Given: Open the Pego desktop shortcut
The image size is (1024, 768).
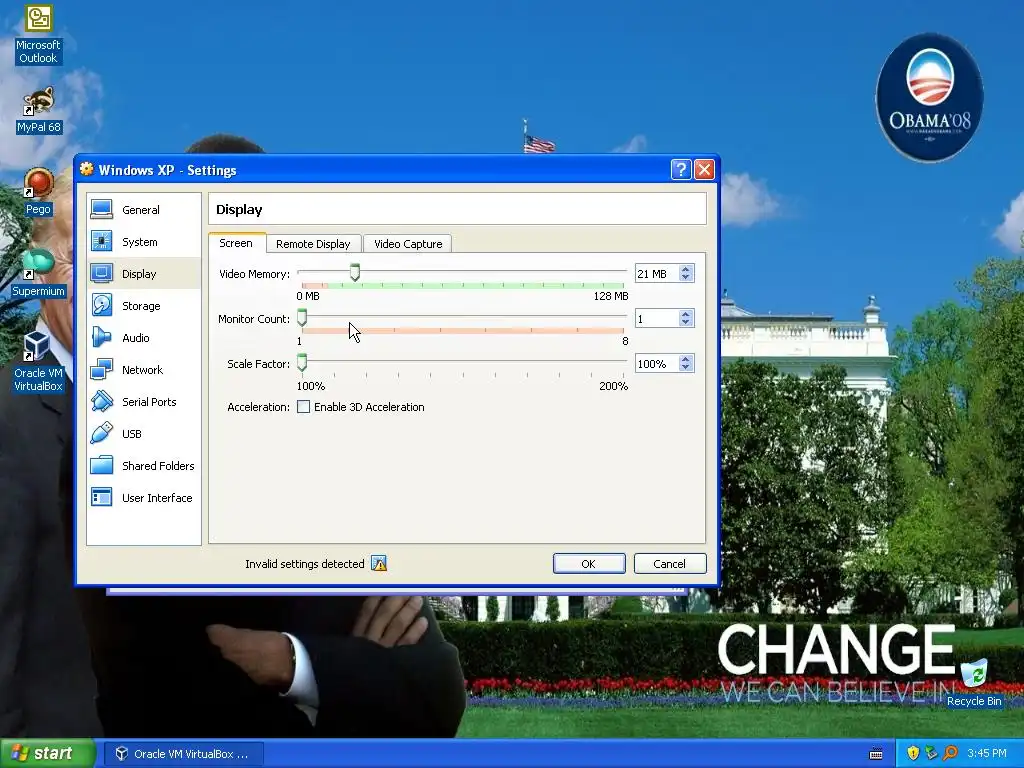Looking at the screenshot, I should pos(39,183).
